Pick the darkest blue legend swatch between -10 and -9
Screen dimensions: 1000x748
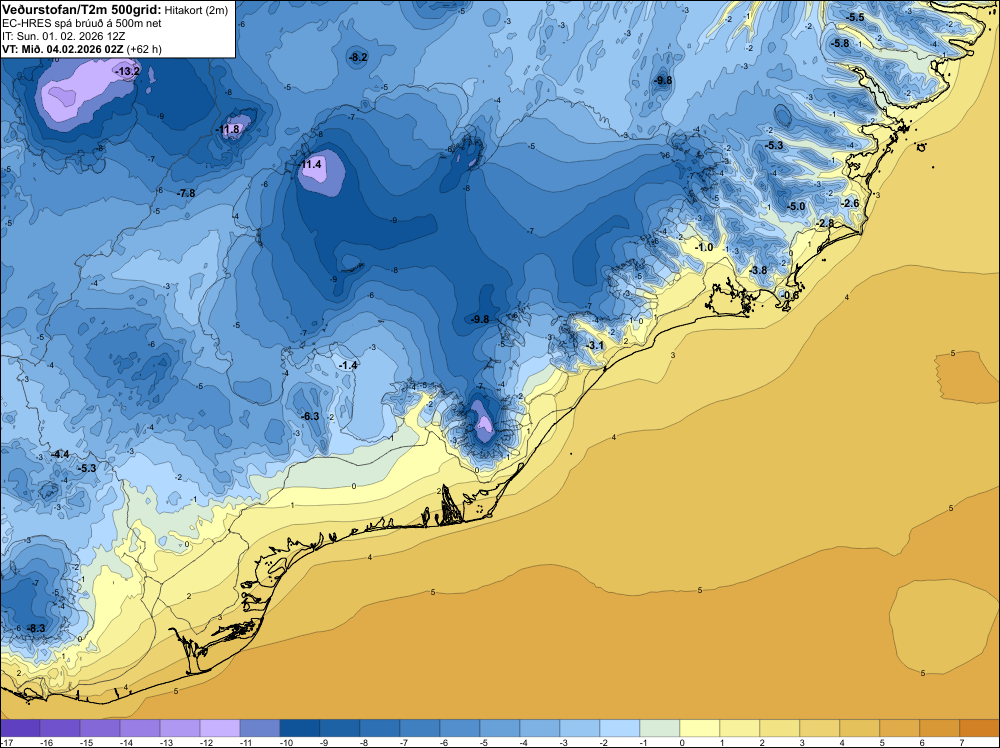[x=300, y=728]
